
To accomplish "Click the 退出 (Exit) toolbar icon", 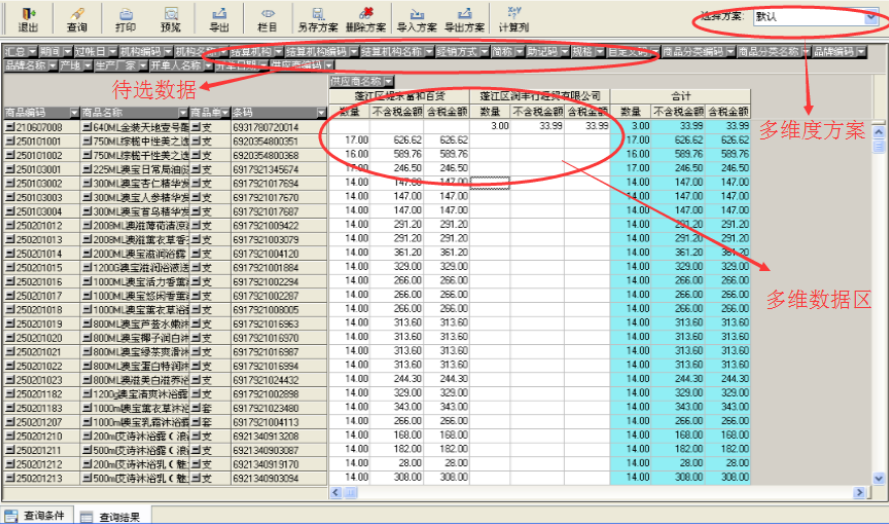I will click(29, 18).
